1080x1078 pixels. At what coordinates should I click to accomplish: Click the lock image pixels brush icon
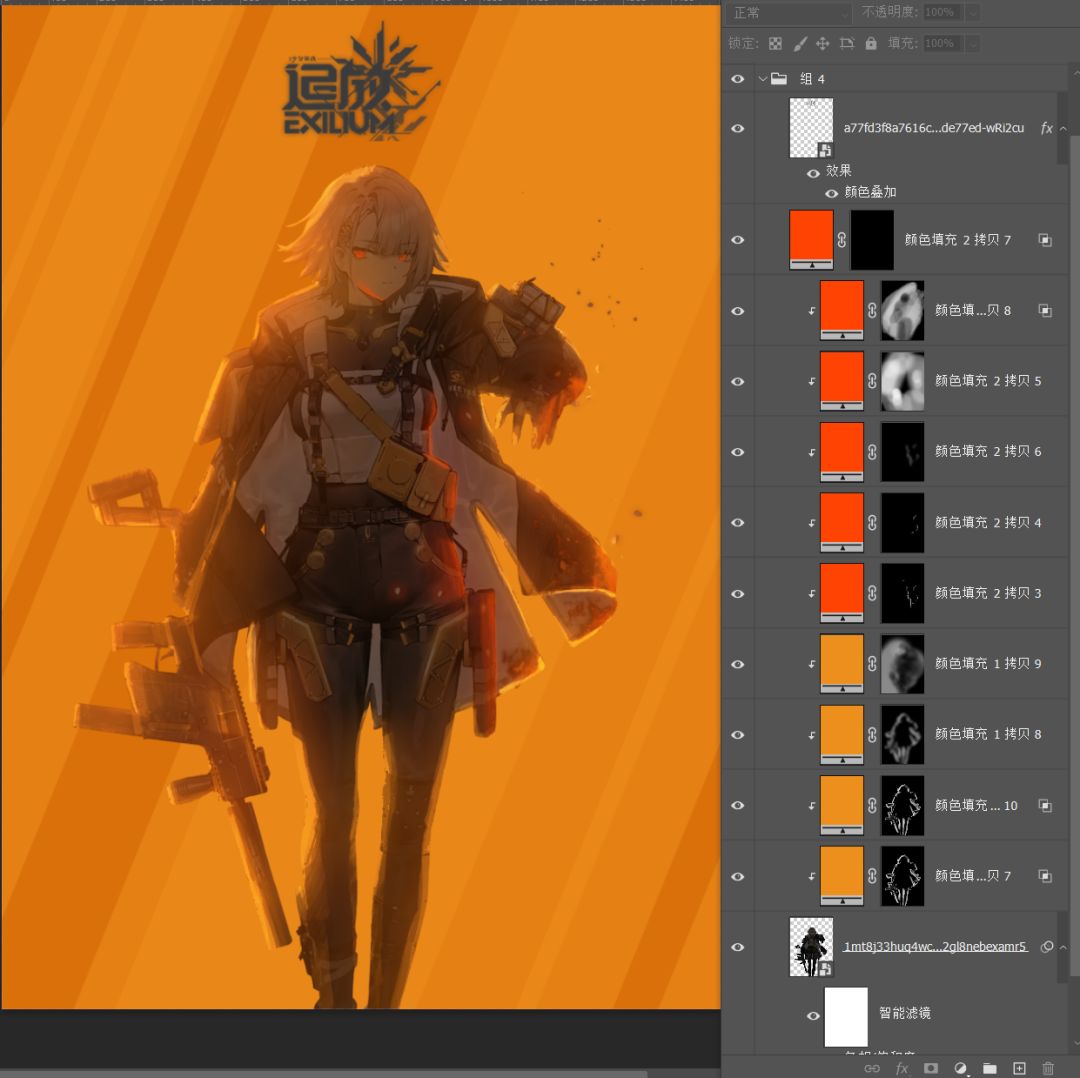point(800,44)
